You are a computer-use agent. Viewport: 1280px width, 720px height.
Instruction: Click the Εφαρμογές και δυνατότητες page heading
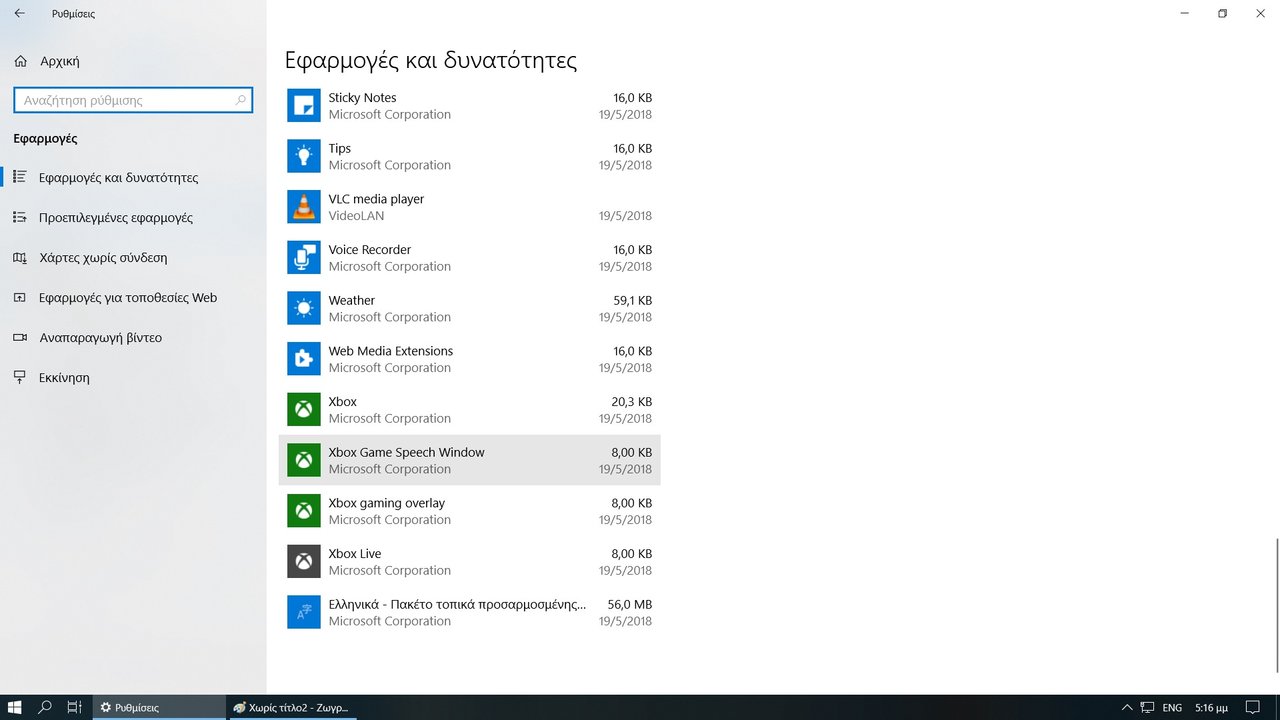click(431, 60)
